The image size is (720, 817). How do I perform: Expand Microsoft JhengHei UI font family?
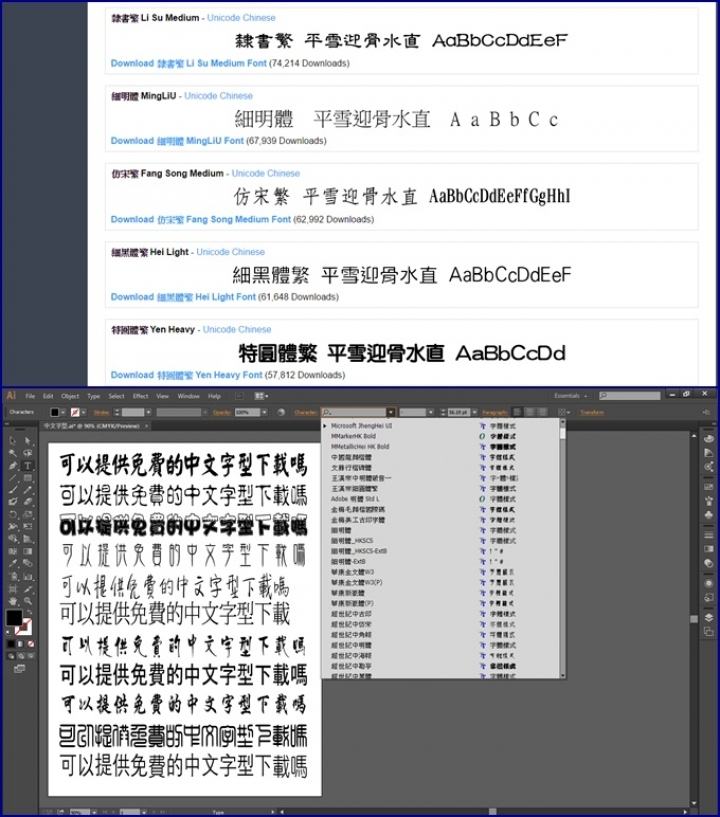click(326, 426)
